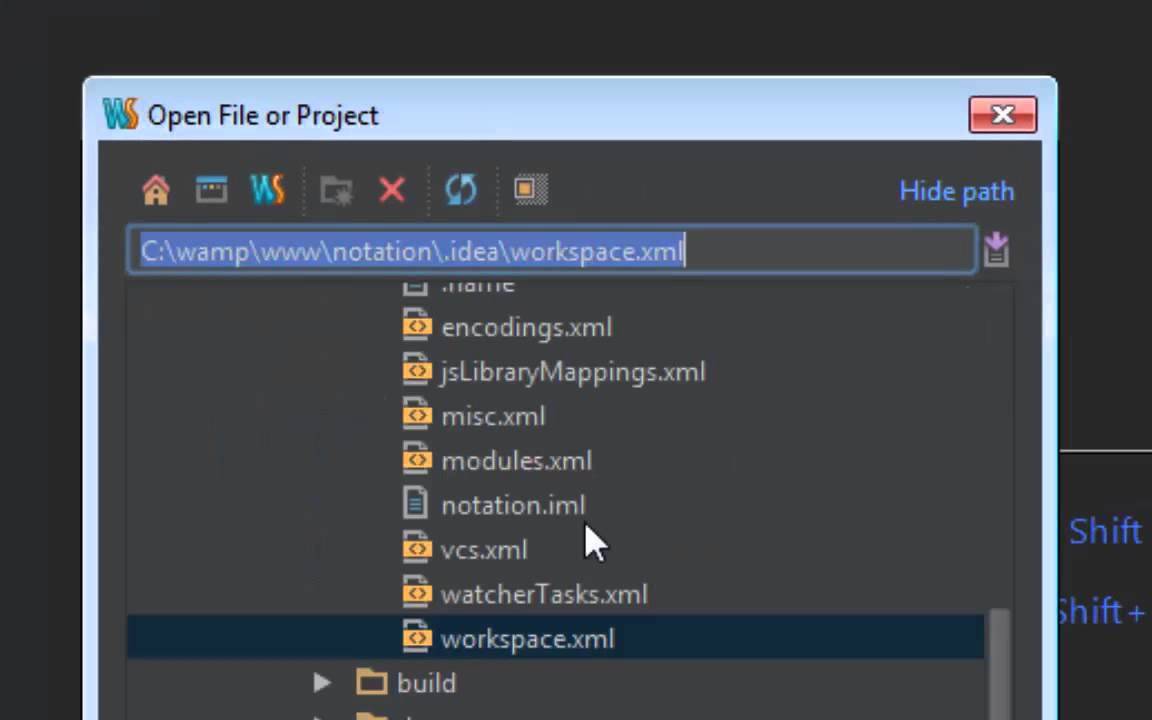This screenshot has width=1152, height=720.
Task: Expand the build folder arrow
Action: point(322,683)
